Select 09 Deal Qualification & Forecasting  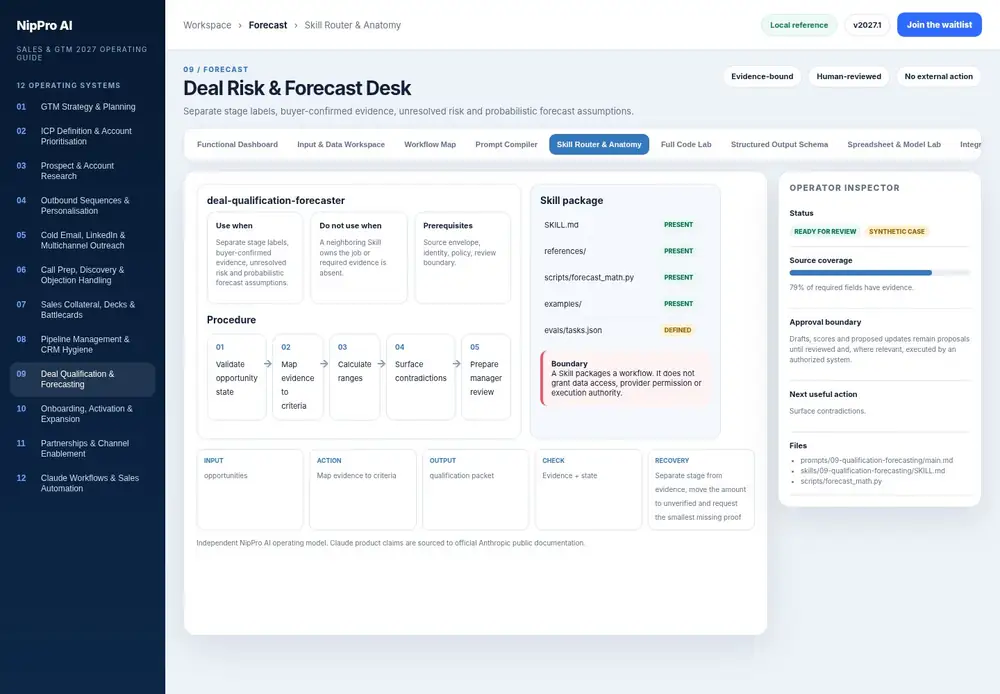pyautogui.click(x=82, y=379)
